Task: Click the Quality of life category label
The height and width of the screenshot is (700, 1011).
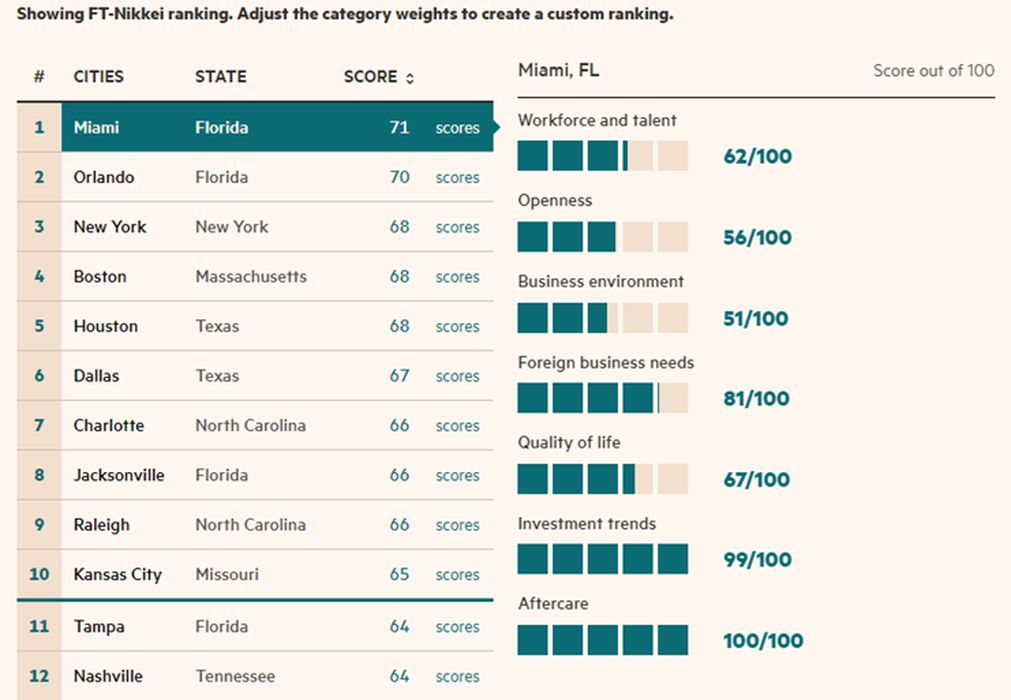Action: click(569, 443)
